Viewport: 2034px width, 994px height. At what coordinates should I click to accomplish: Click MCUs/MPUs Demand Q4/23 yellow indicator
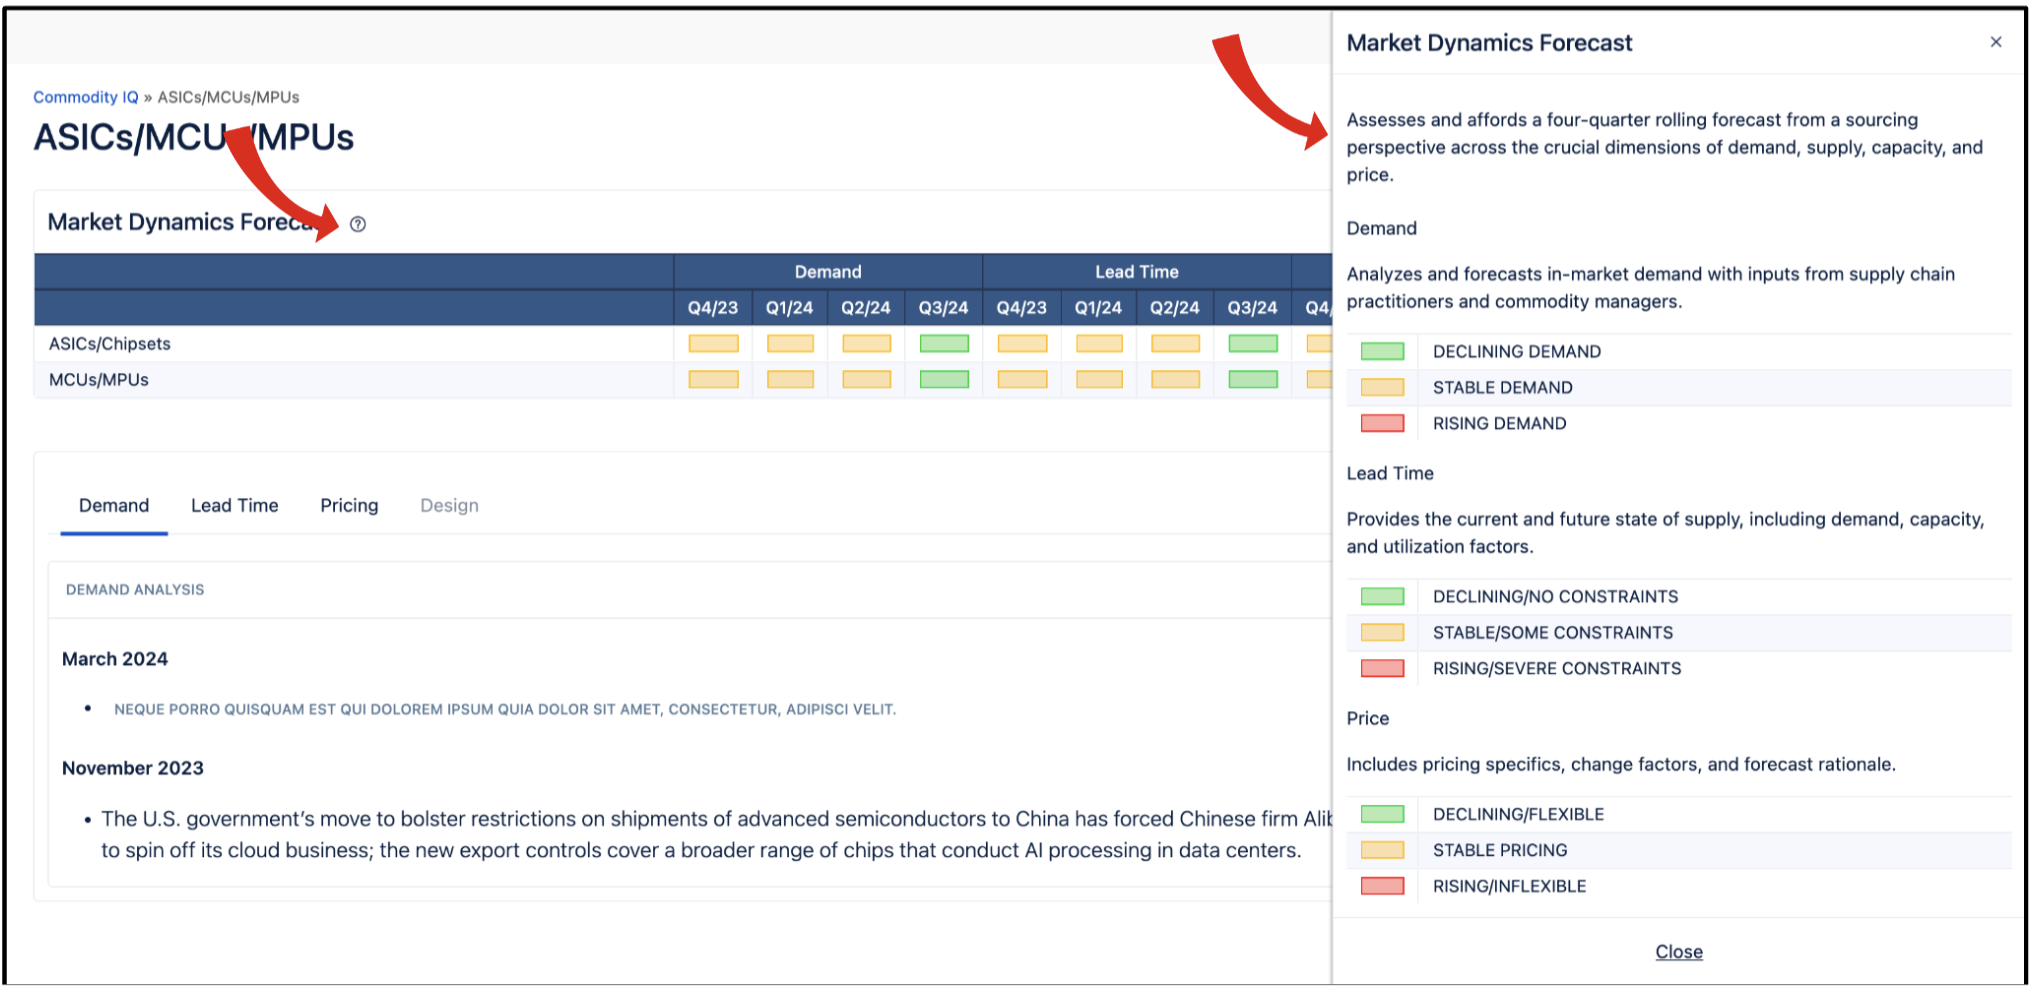click(x=713, y=380)
